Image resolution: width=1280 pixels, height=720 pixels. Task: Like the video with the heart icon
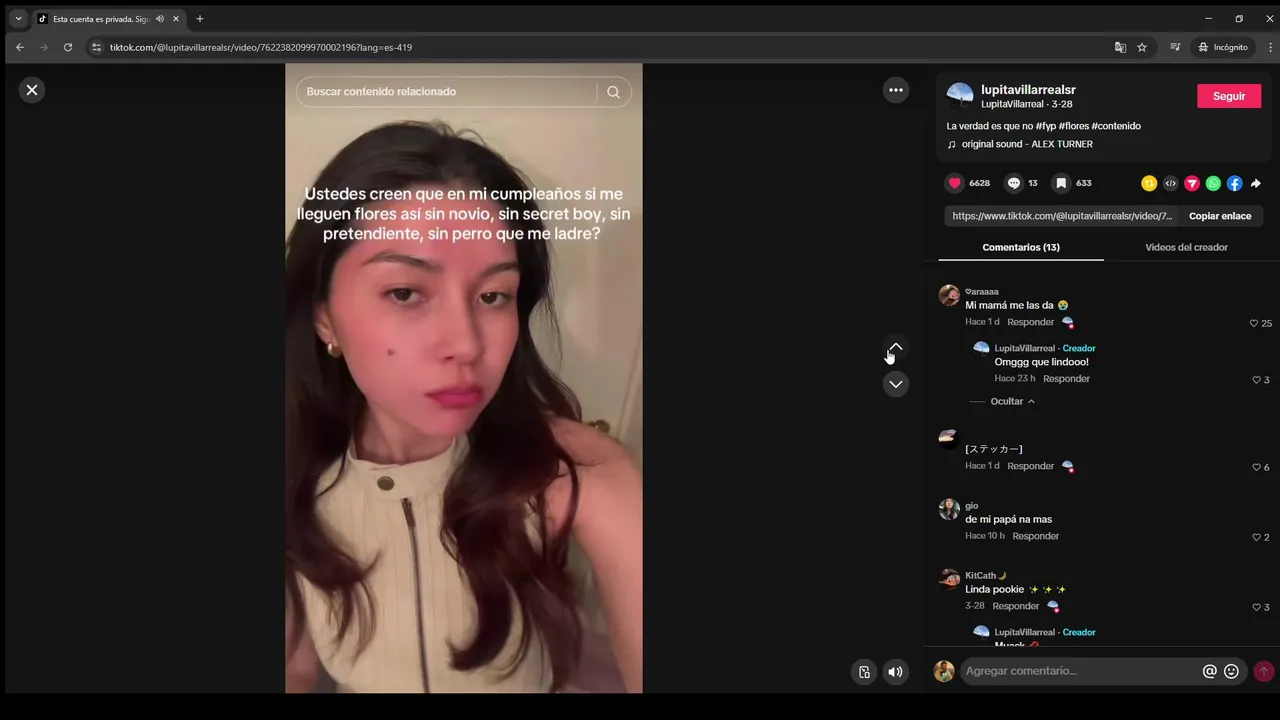tap(955, 183)
